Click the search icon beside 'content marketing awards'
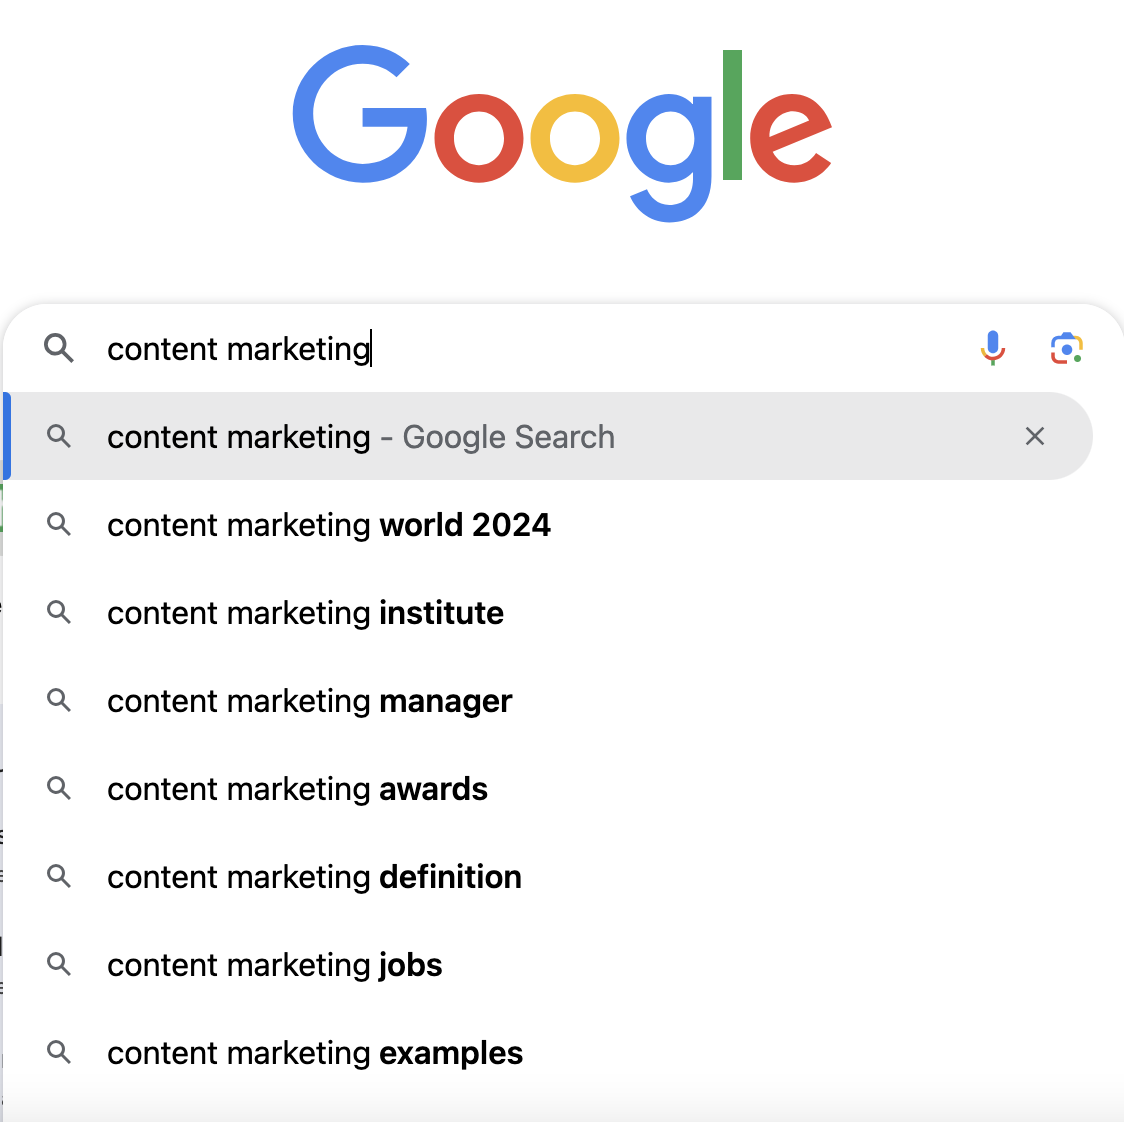This screenshot has width=1124, height=1122. [59, 788]
